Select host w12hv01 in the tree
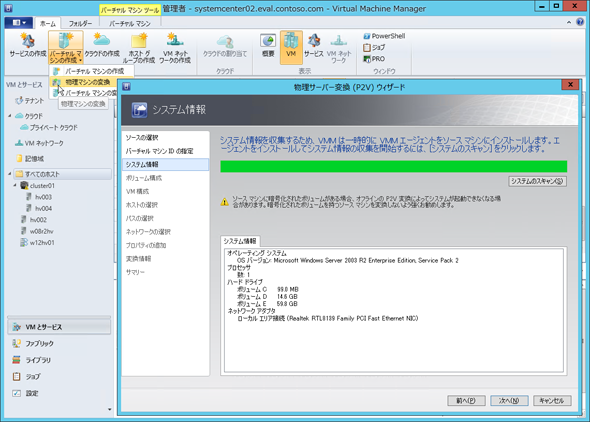 pos(37,243)
